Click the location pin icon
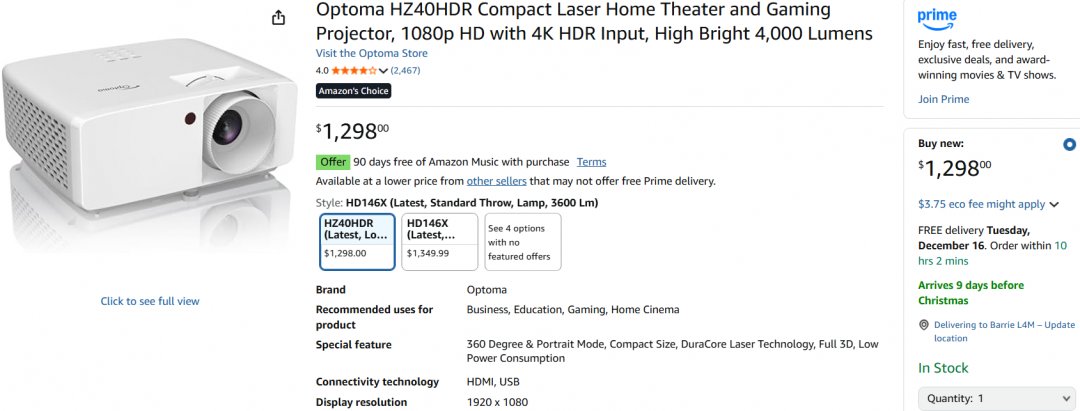 924,325
